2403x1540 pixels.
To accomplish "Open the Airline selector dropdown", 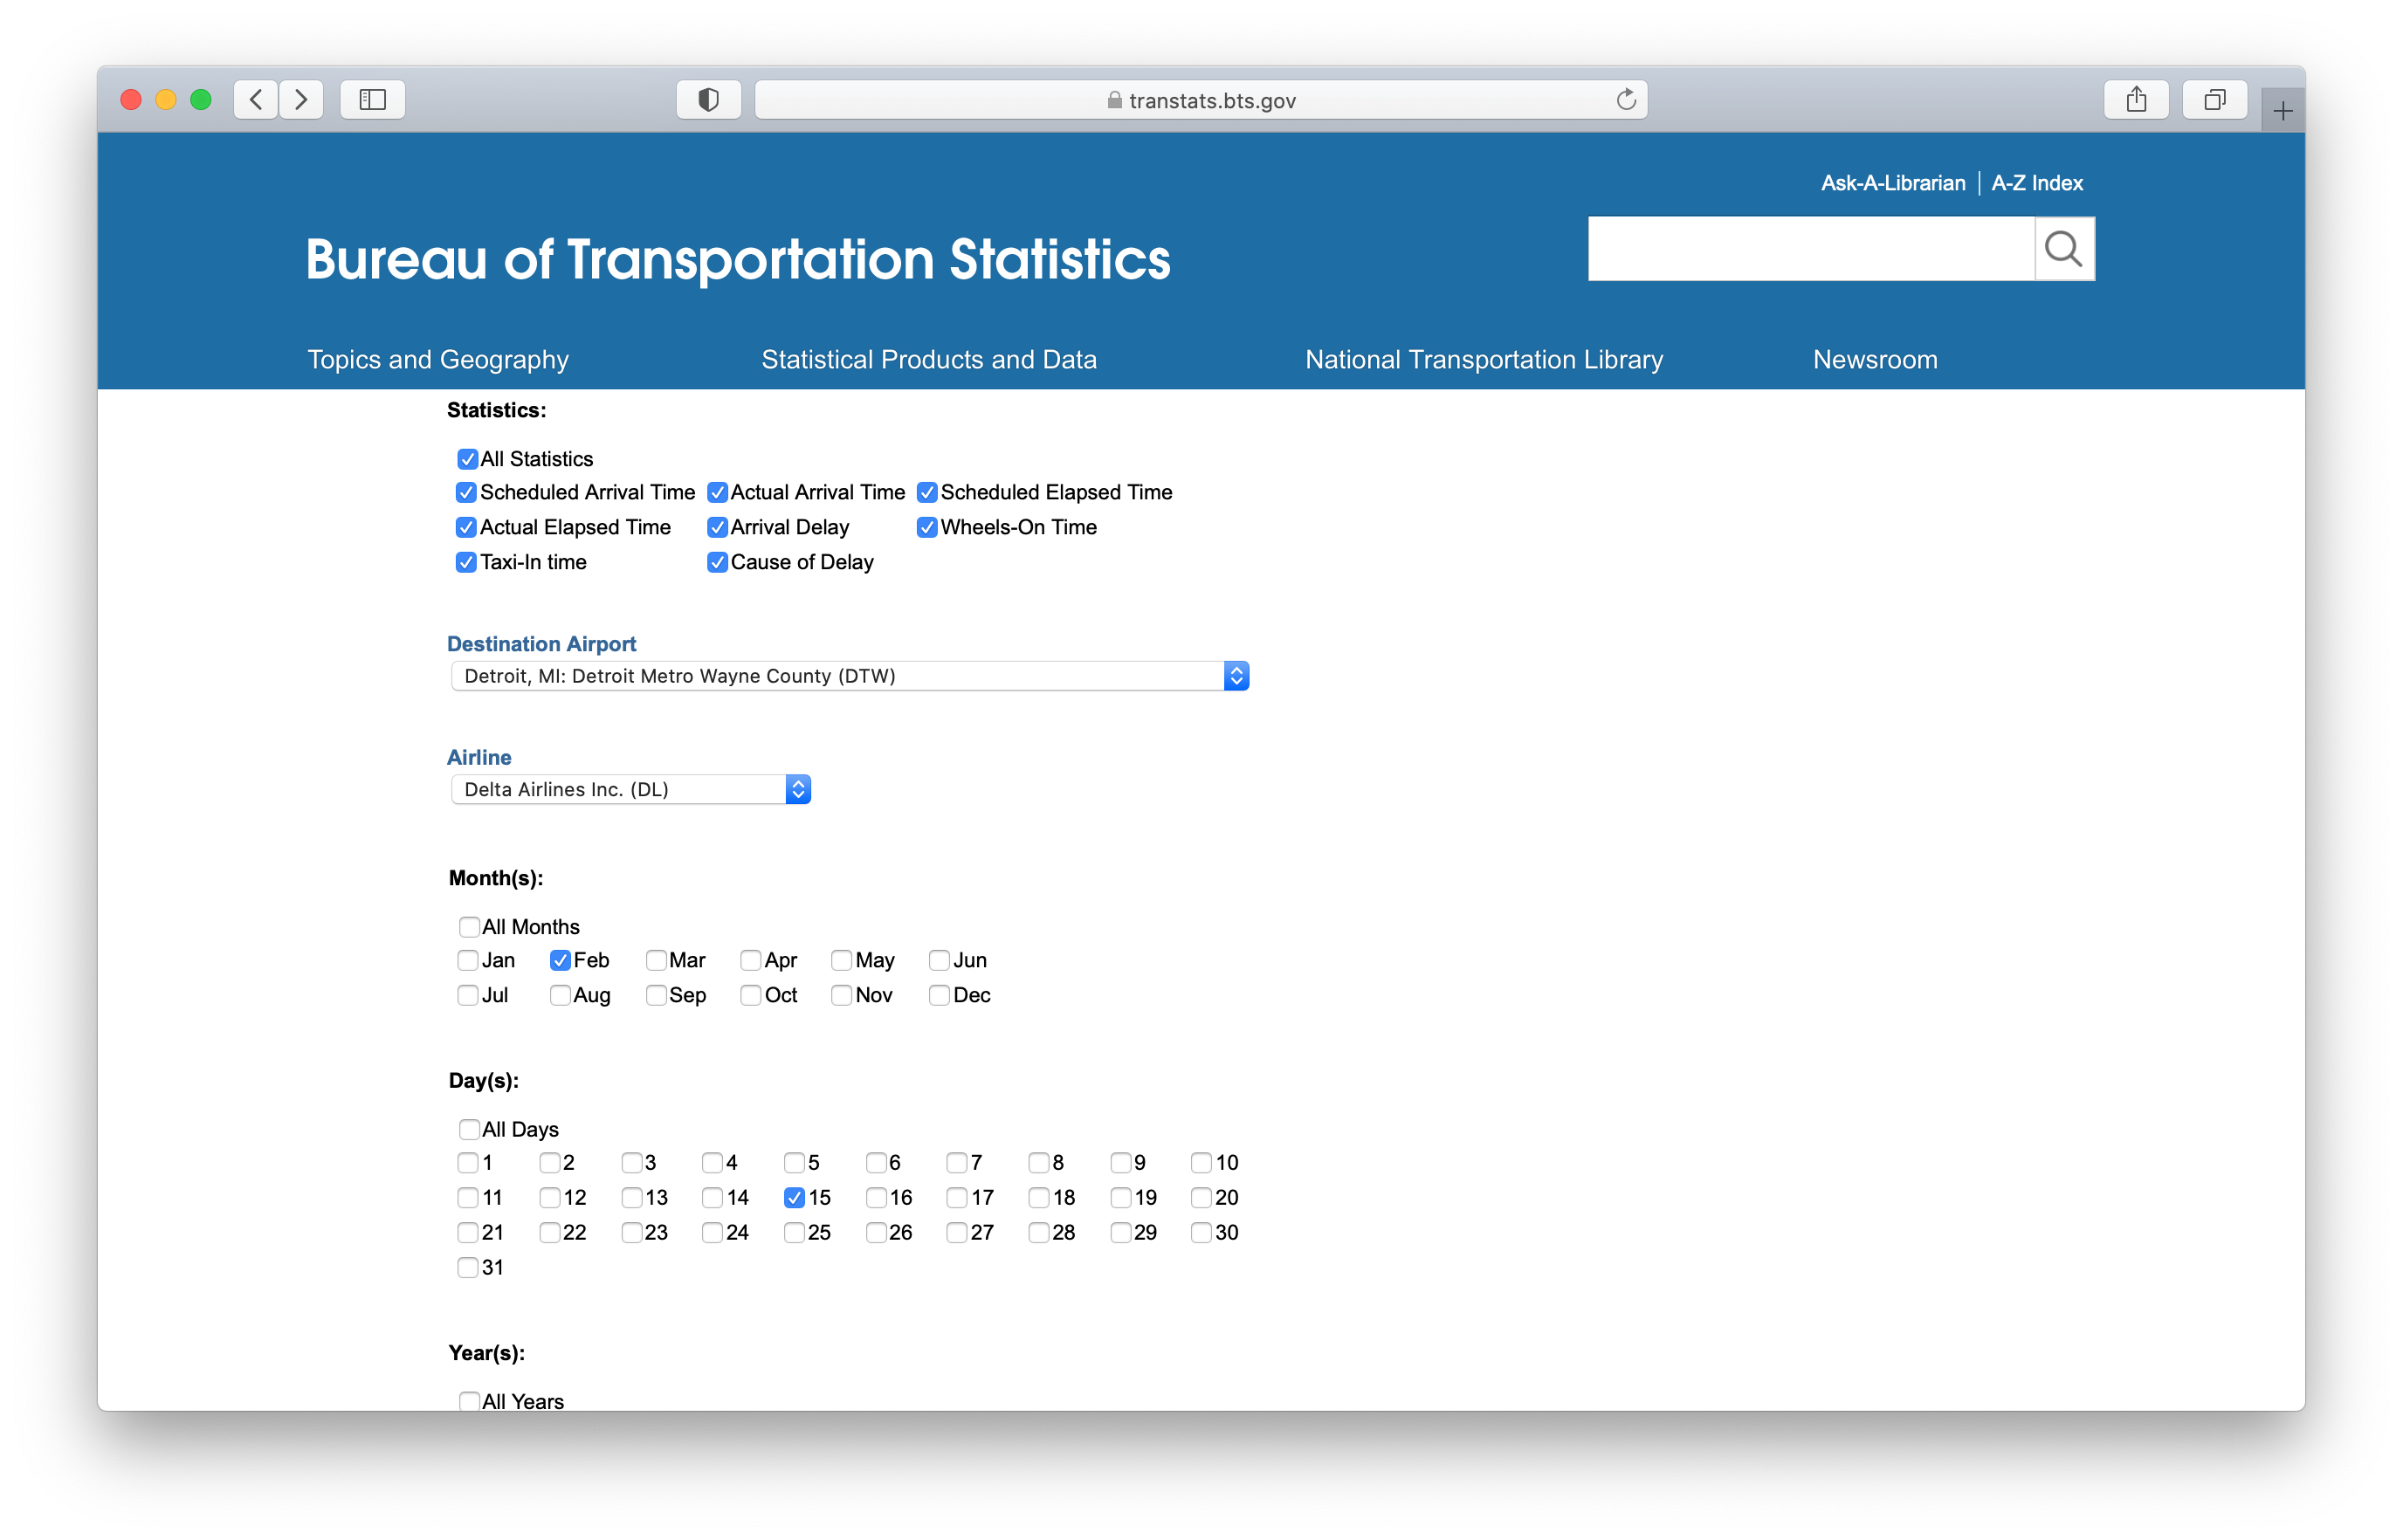I will click(797, 788).
